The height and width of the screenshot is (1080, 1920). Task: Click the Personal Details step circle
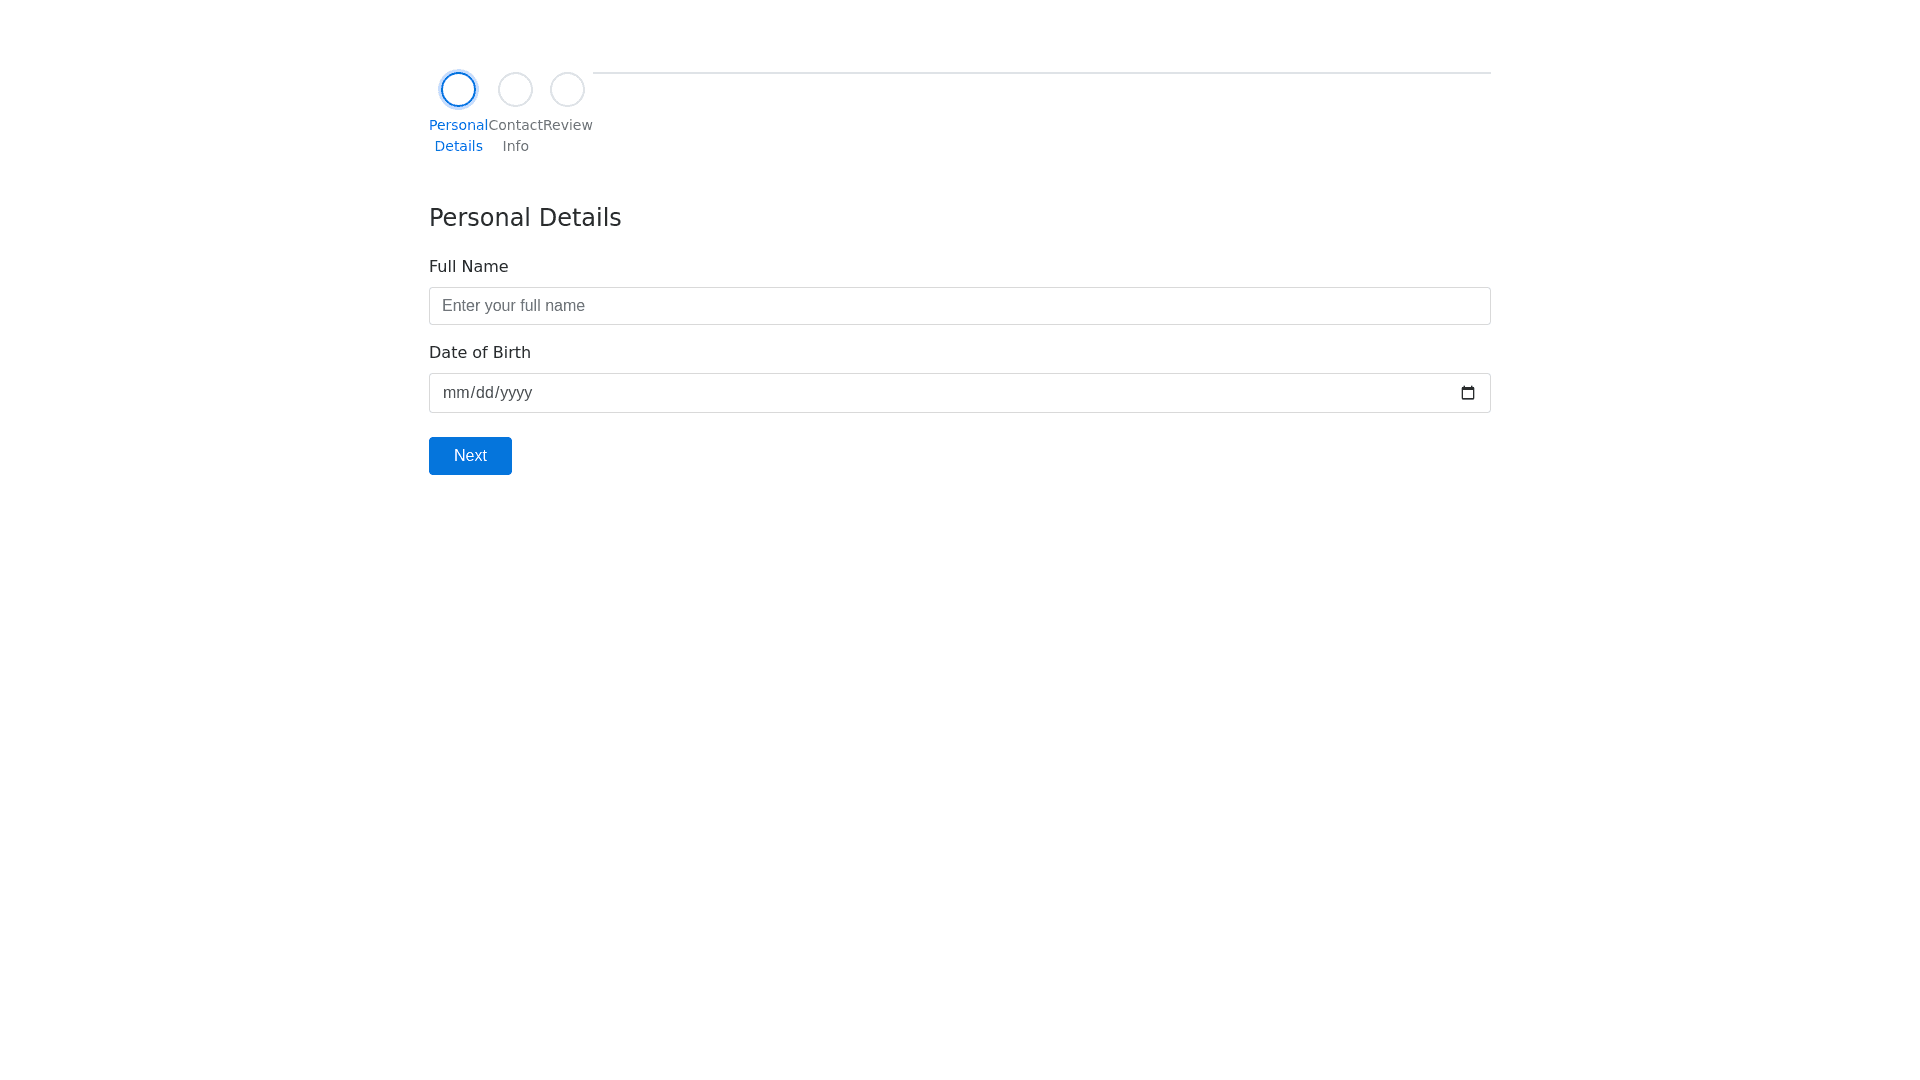(x=458, y=90)
